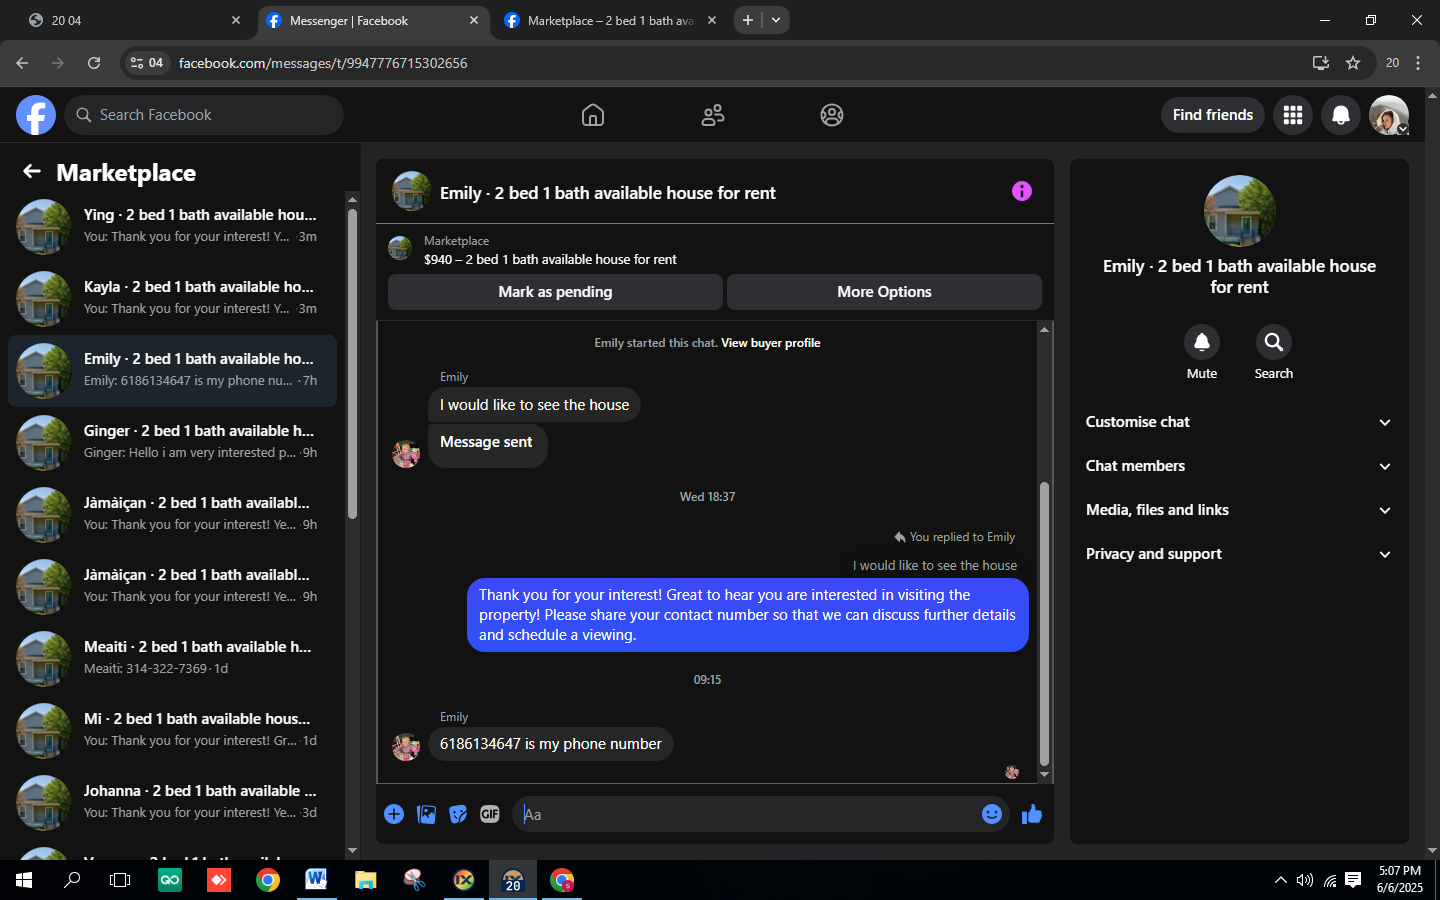
Task: Open Windows notification center icon
Action: (1353, 880)
